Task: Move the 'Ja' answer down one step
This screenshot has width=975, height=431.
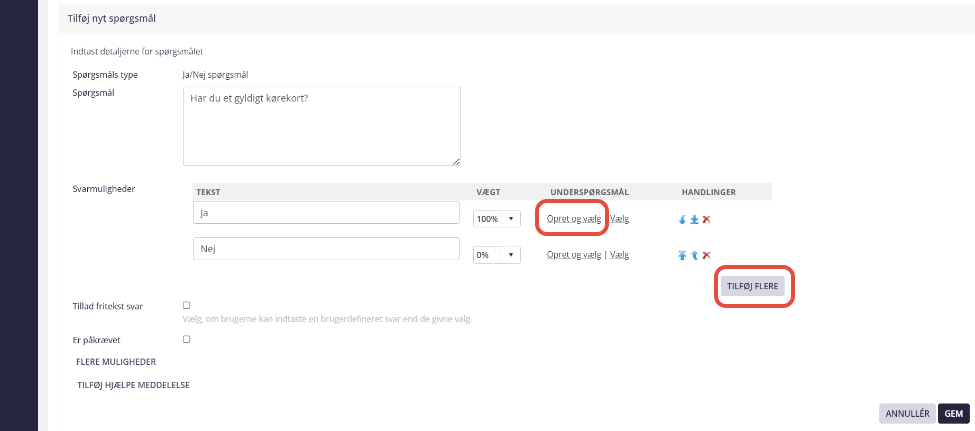Action: 683,219
